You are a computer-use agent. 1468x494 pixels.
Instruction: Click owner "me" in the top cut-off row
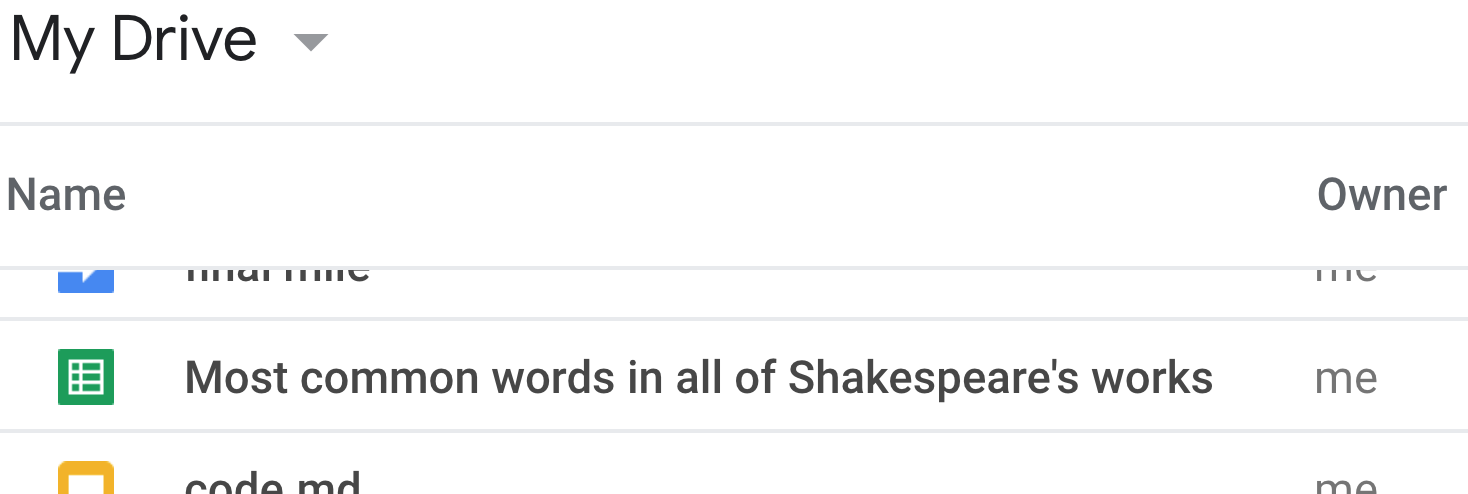coord(1346,274)
